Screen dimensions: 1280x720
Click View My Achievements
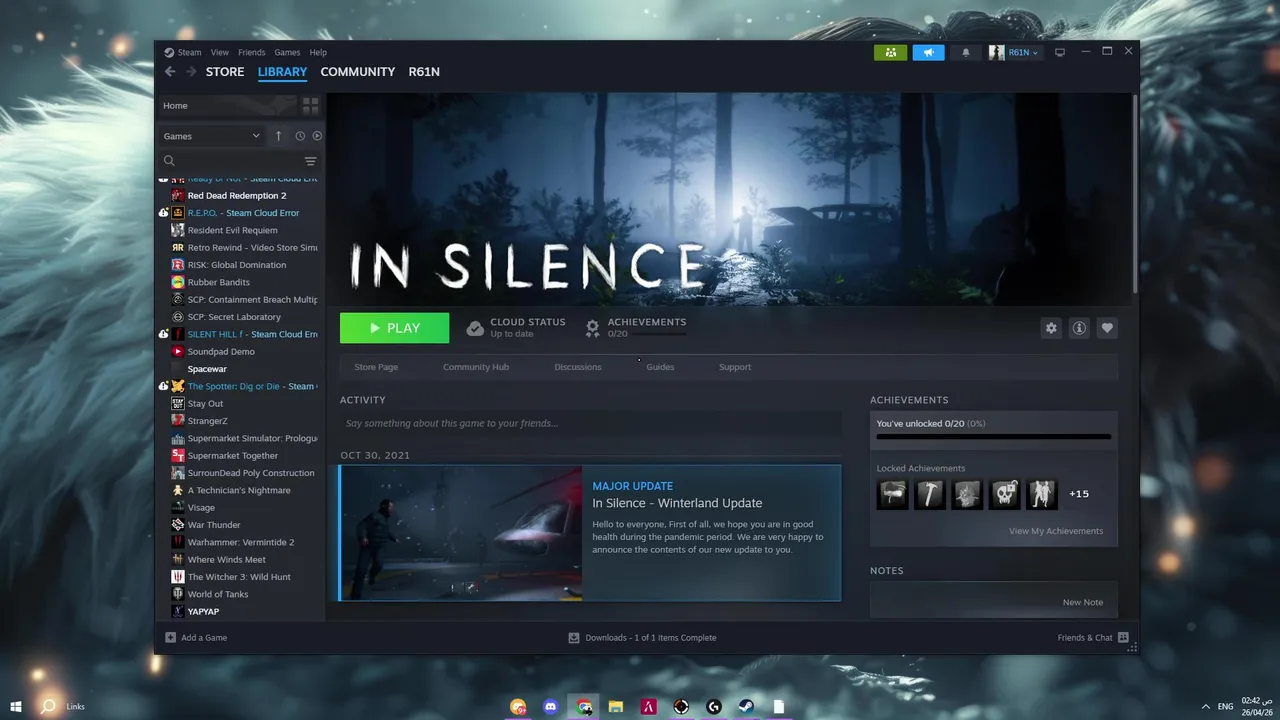(1056, 531)
